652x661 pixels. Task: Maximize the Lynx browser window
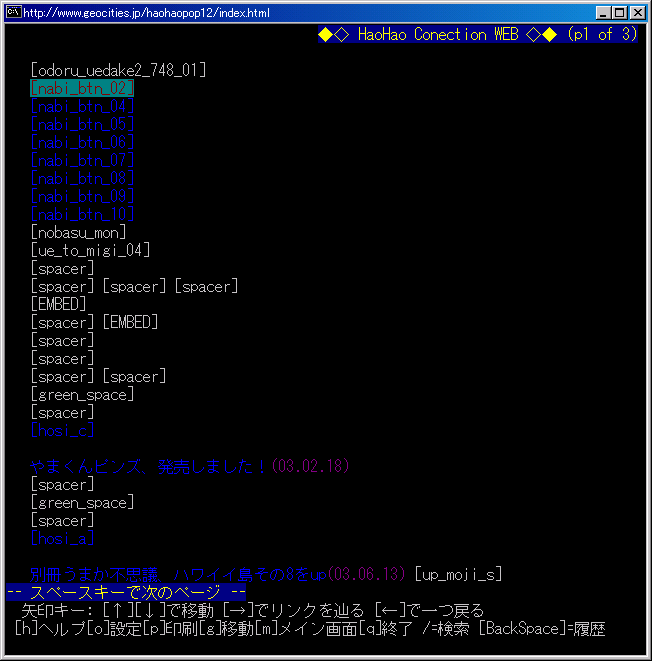[x=619, y=13]
